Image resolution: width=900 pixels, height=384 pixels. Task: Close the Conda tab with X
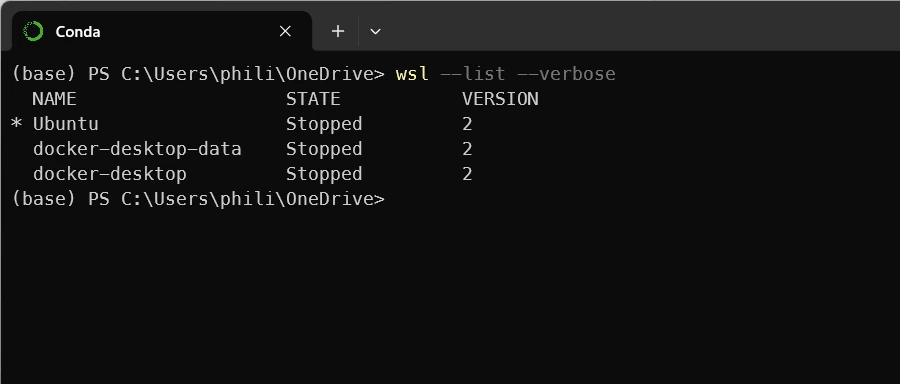(x=285, y=31)
